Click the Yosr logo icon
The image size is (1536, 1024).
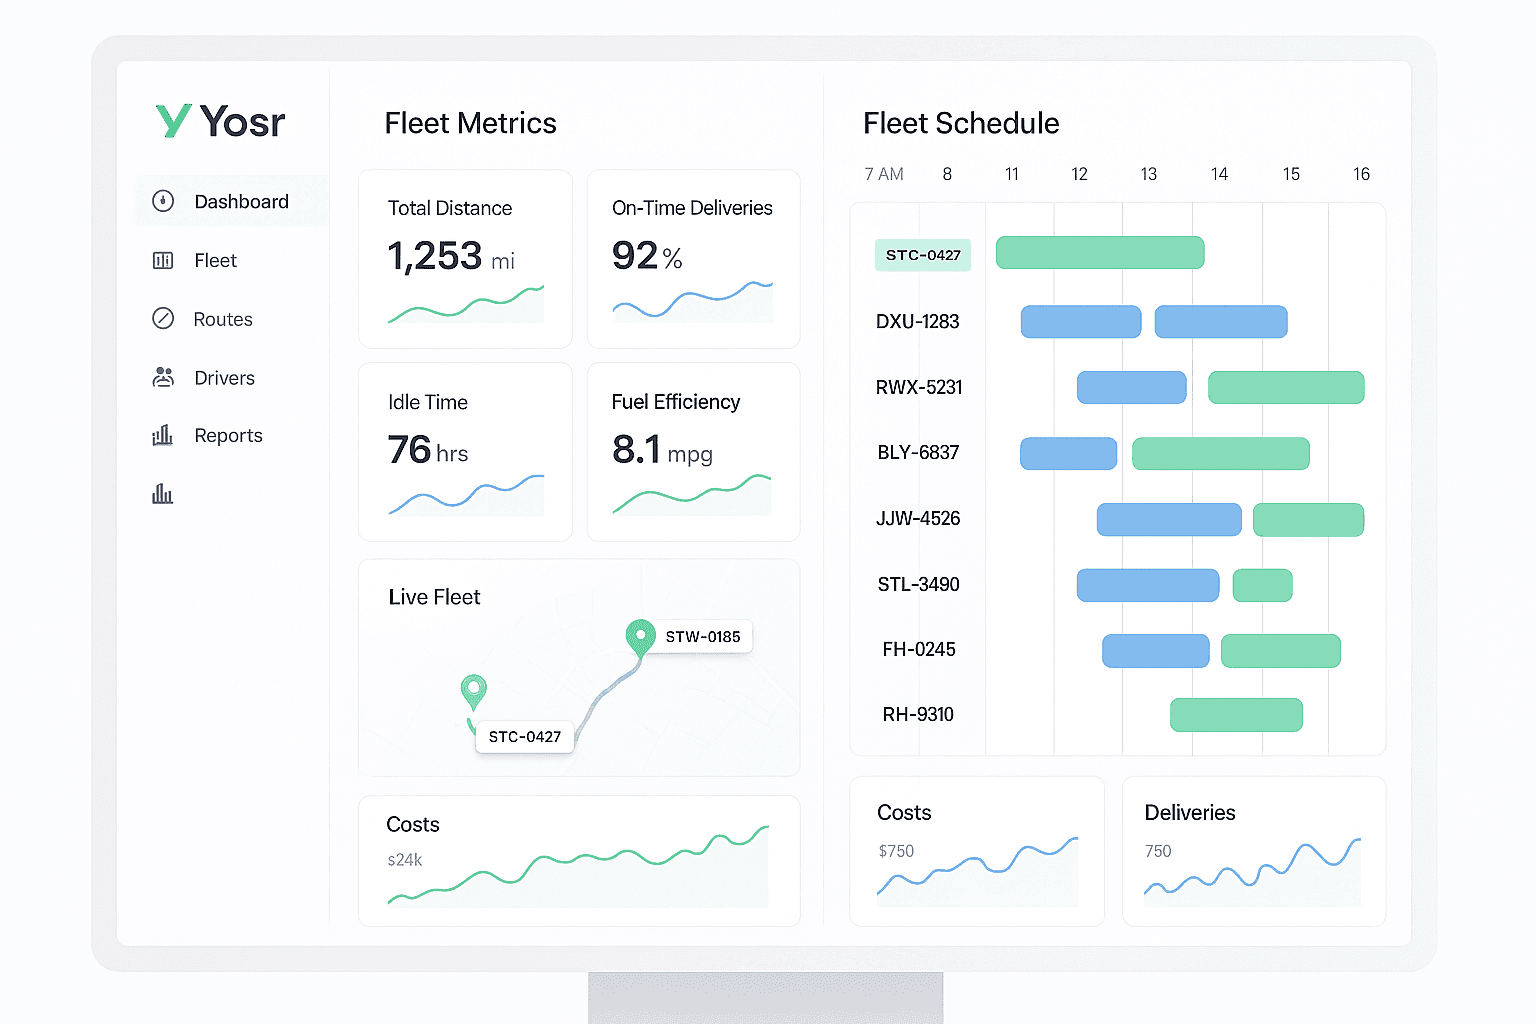(x=173, y=121)
